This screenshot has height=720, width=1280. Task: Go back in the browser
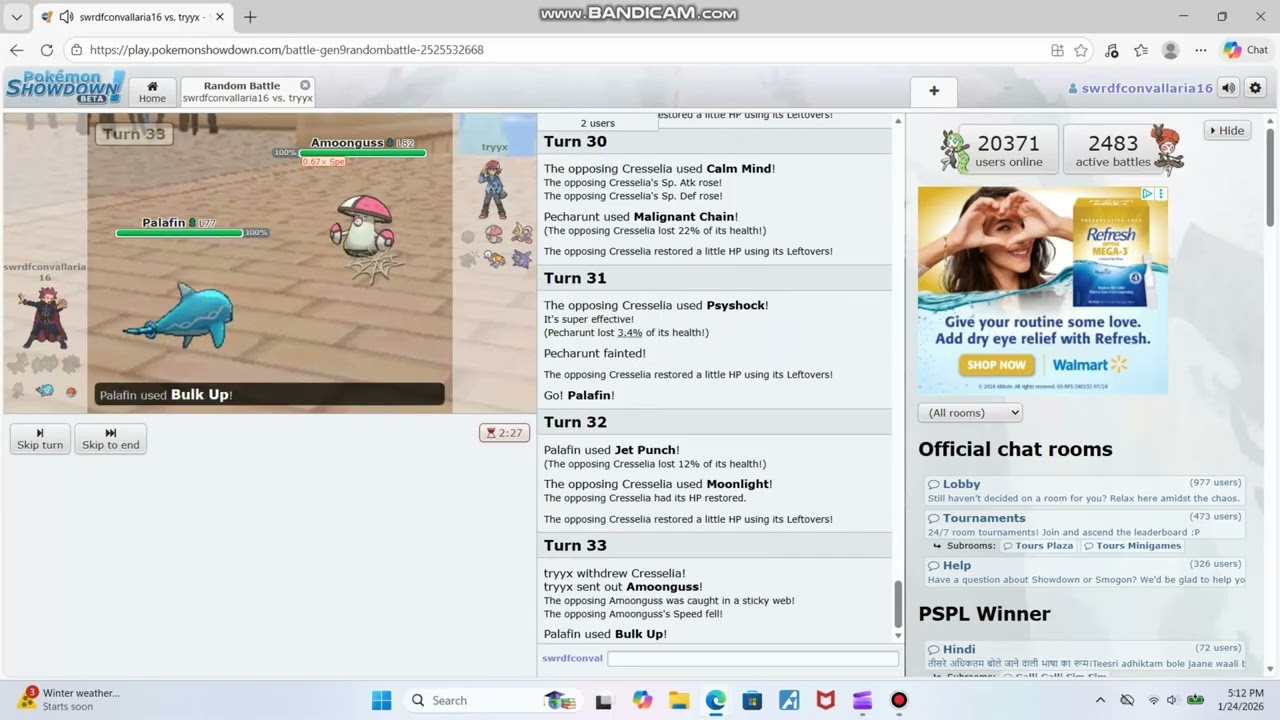pos(17,50)
